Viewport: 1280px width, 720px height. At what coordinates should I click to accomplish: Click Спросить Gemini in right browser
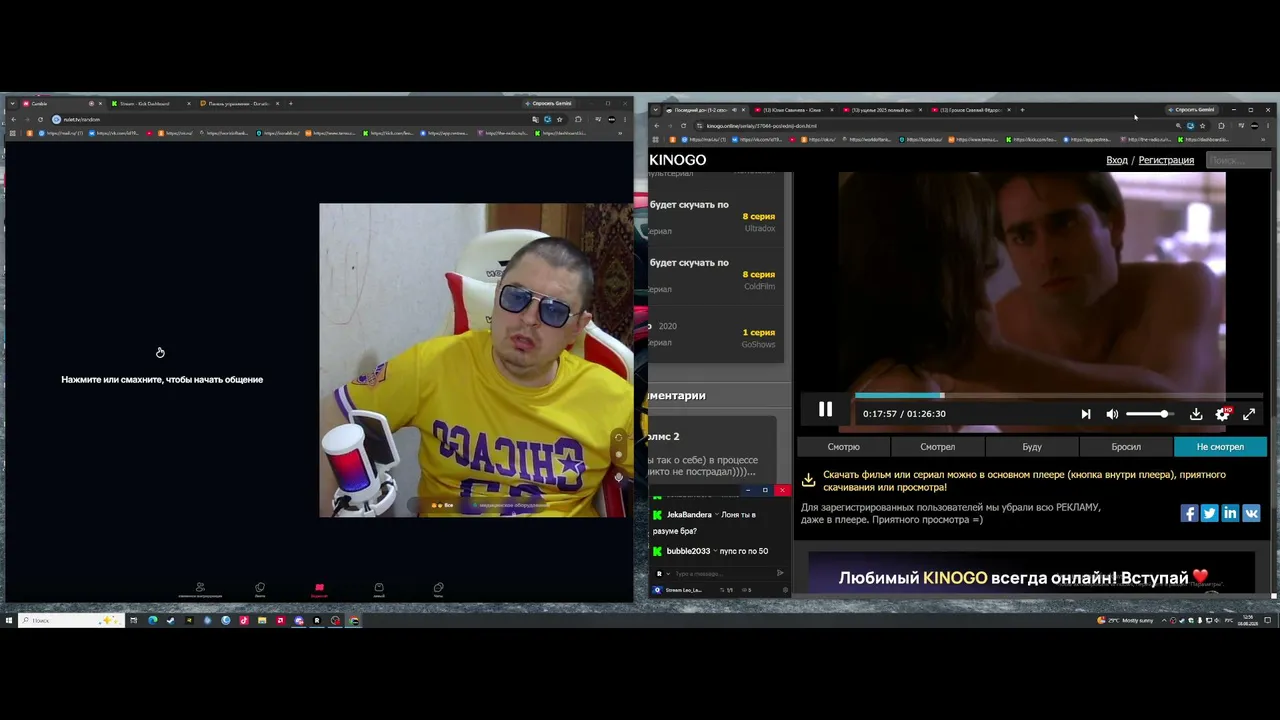point(1191,110)
